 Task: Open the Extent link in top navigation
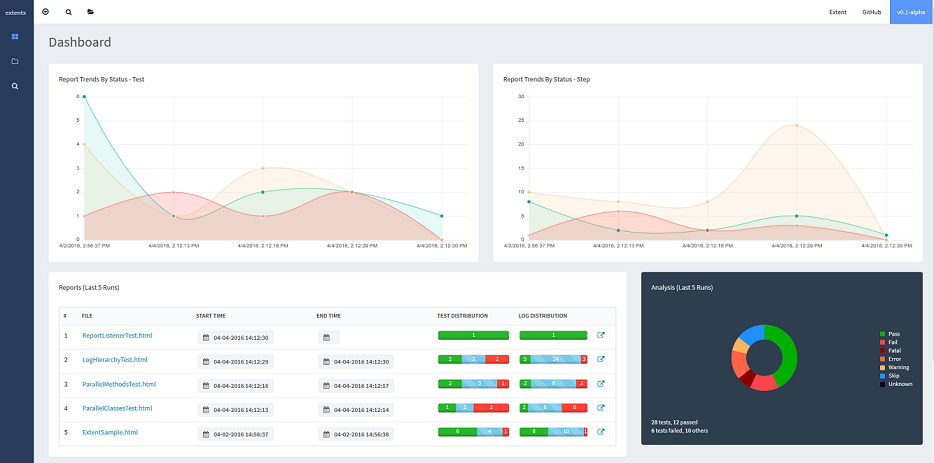pos(837,12)
